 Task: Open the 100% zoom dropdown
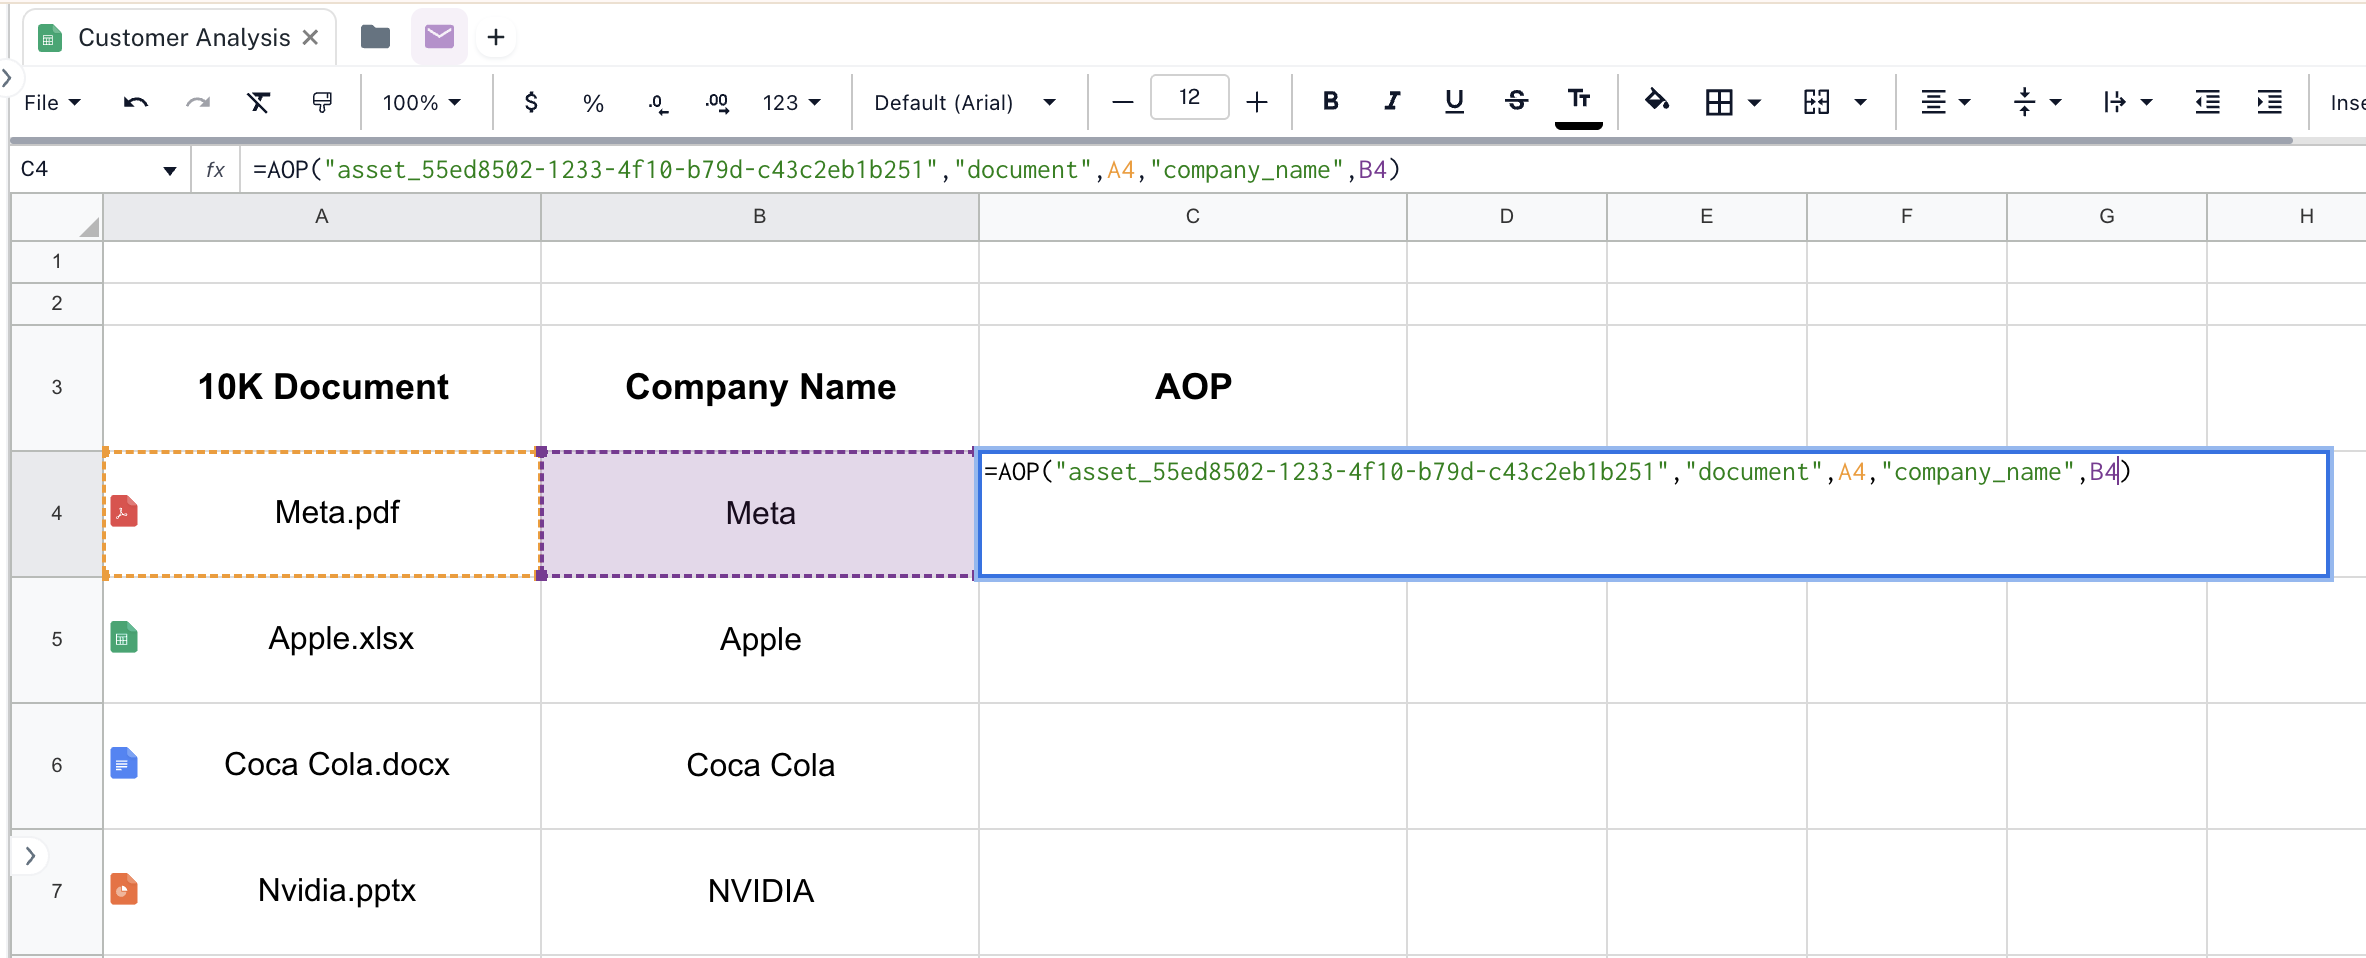click(x=421, y=103)
